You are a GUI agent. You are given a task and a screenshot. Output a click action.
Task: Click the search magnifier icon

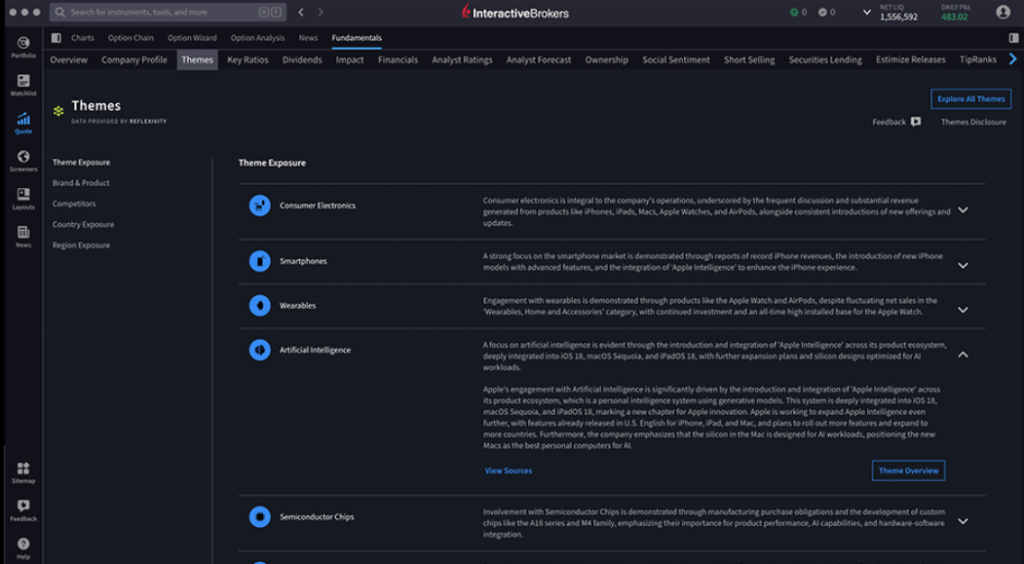(60, 12)
